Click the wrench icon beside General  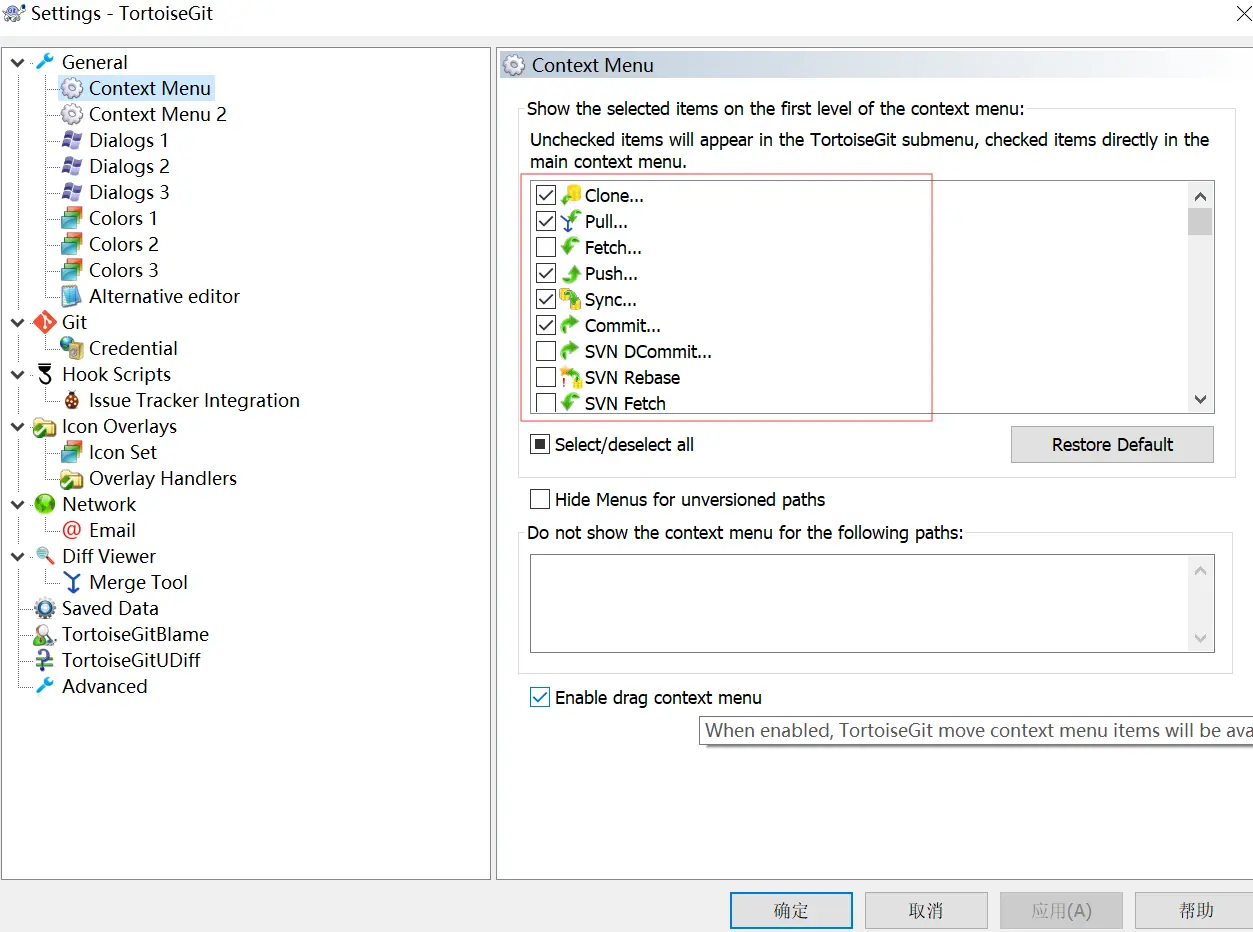tap(45, 62)
